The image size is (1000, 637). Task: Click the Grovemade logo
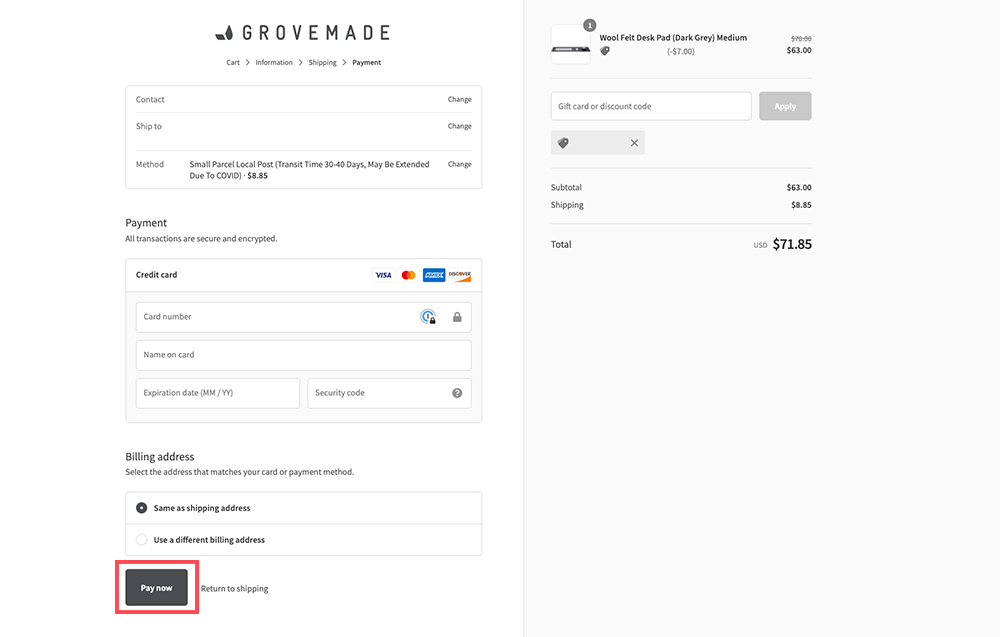pos(303,33)
